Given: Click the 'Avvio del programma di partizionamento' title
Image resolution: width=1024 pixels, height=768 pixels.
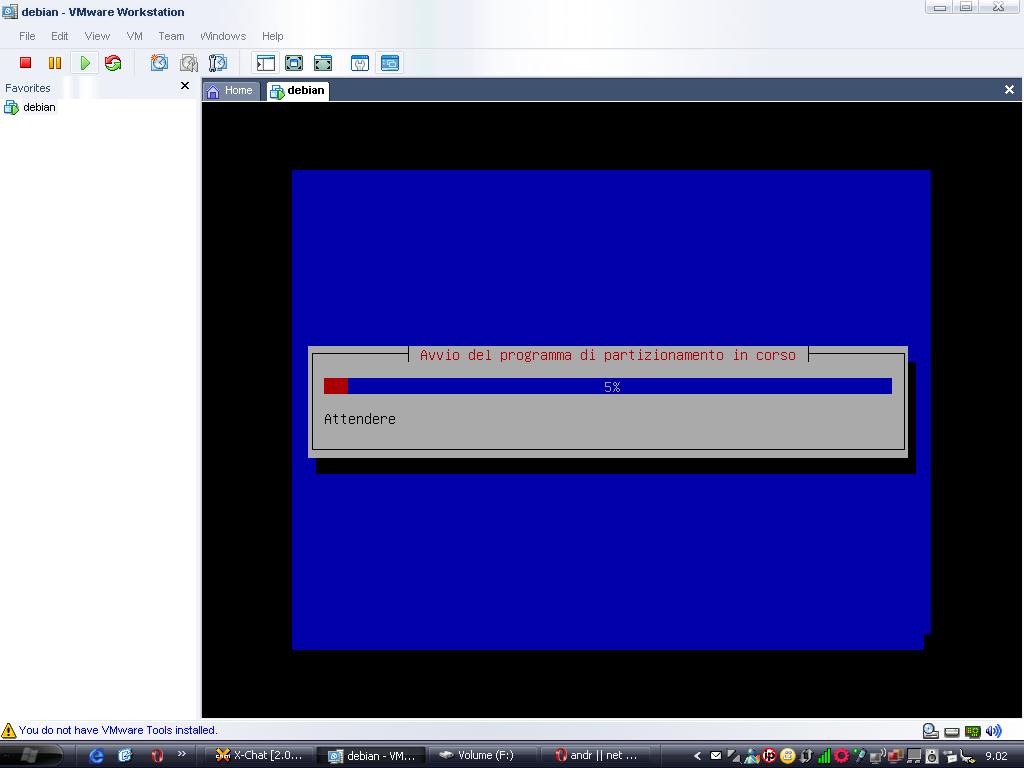Looking at the screenshot, I should 607,355.
